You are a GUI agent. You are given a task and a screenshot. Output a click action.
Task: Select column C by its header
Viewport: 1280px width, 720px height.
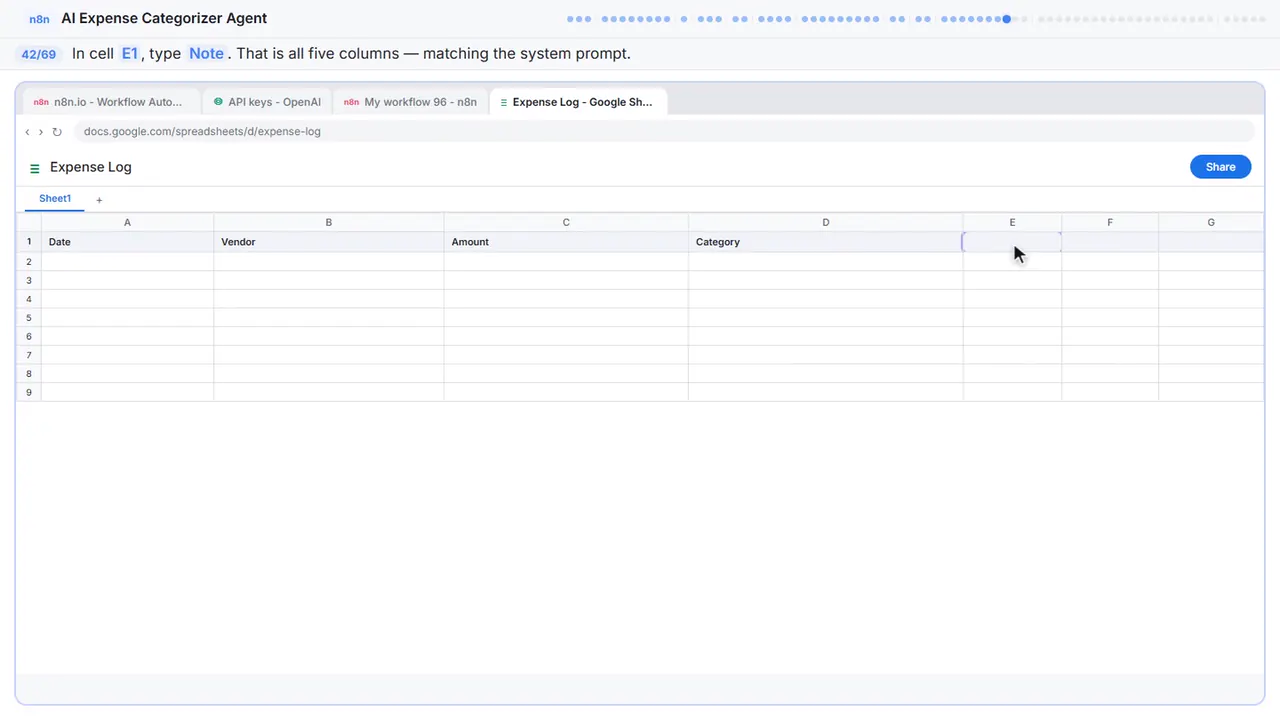pos(566,222)
